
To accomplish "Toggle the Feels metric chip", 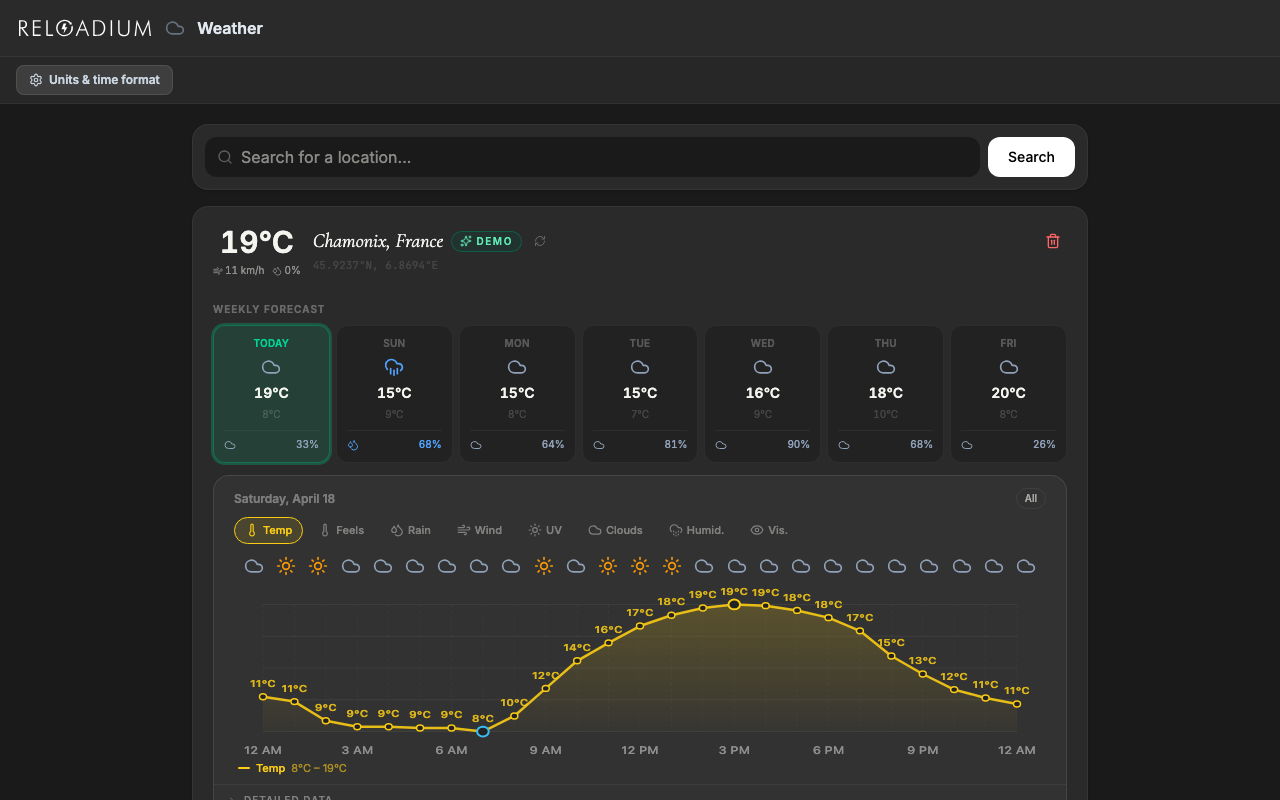I will 342,530.
